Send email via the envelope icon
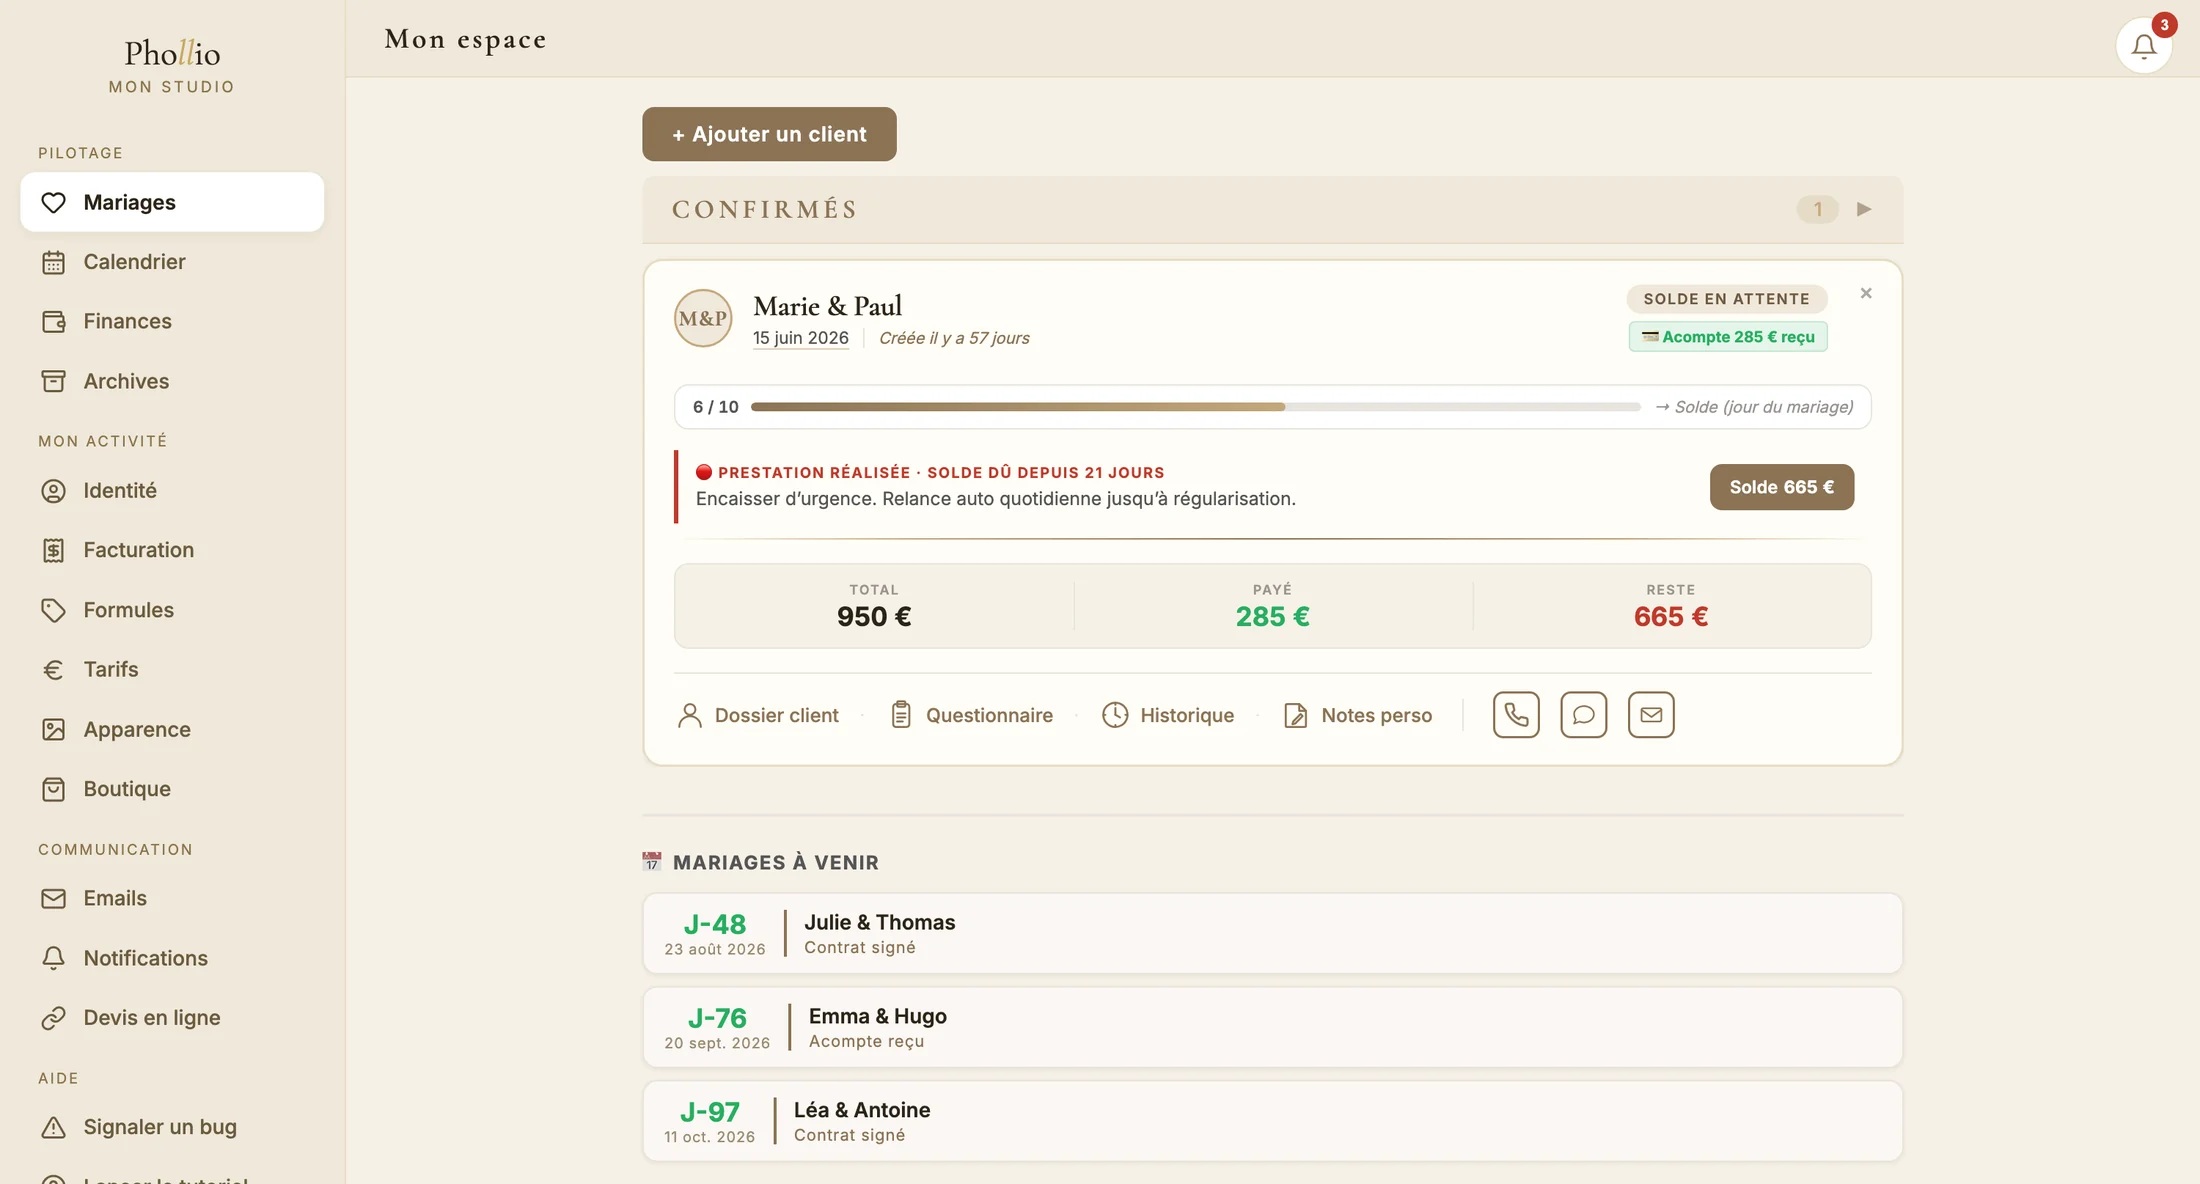Image resolution: width=2200 pixels, height=1184 pixels. (x=1651, y=715)
